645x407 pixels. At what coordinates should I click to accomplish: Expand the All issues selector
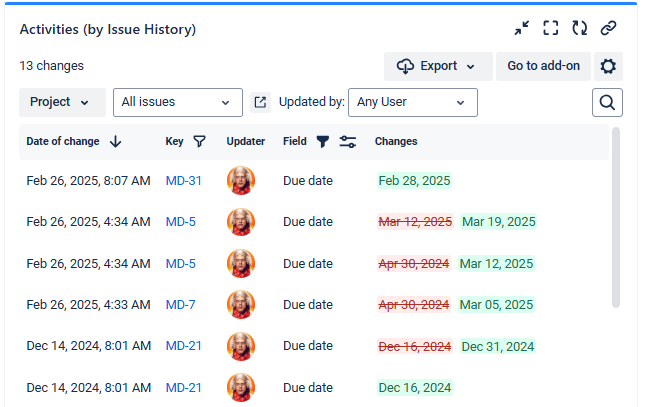[178, 102]
